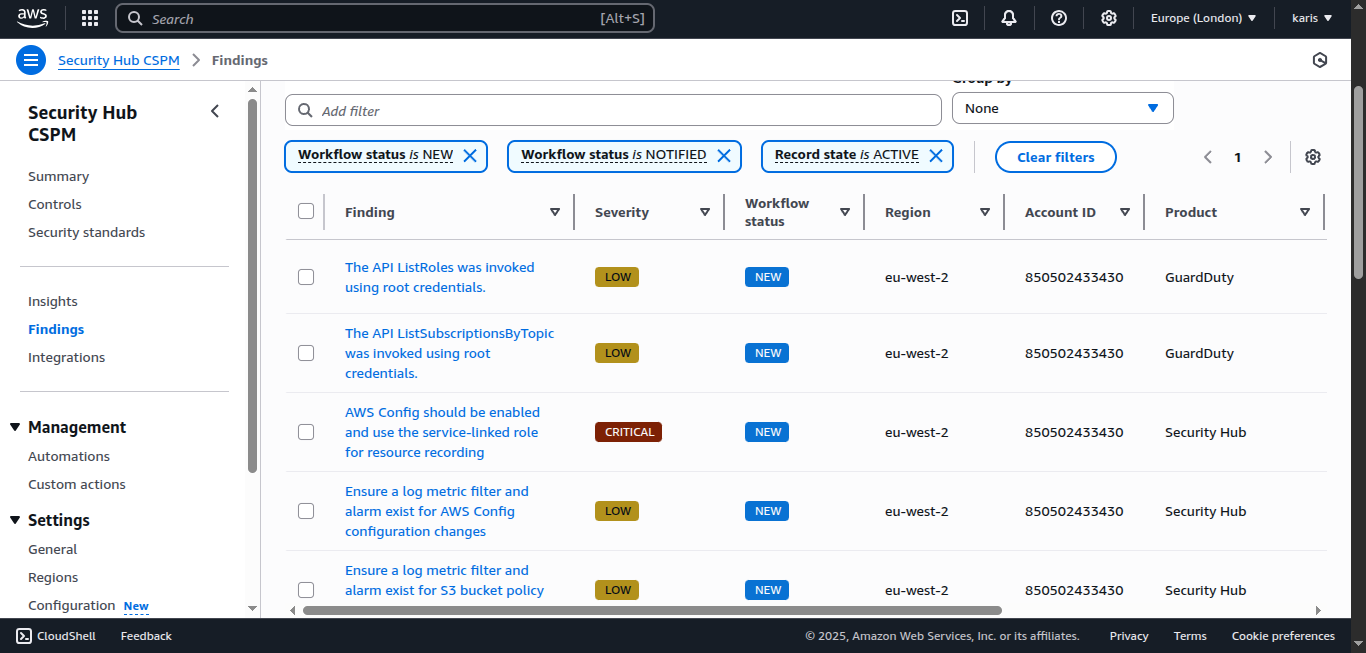Viewport: 1366px width, 653px height.
Task: Select all findings with header checkbox
Action: pos(306,211)
